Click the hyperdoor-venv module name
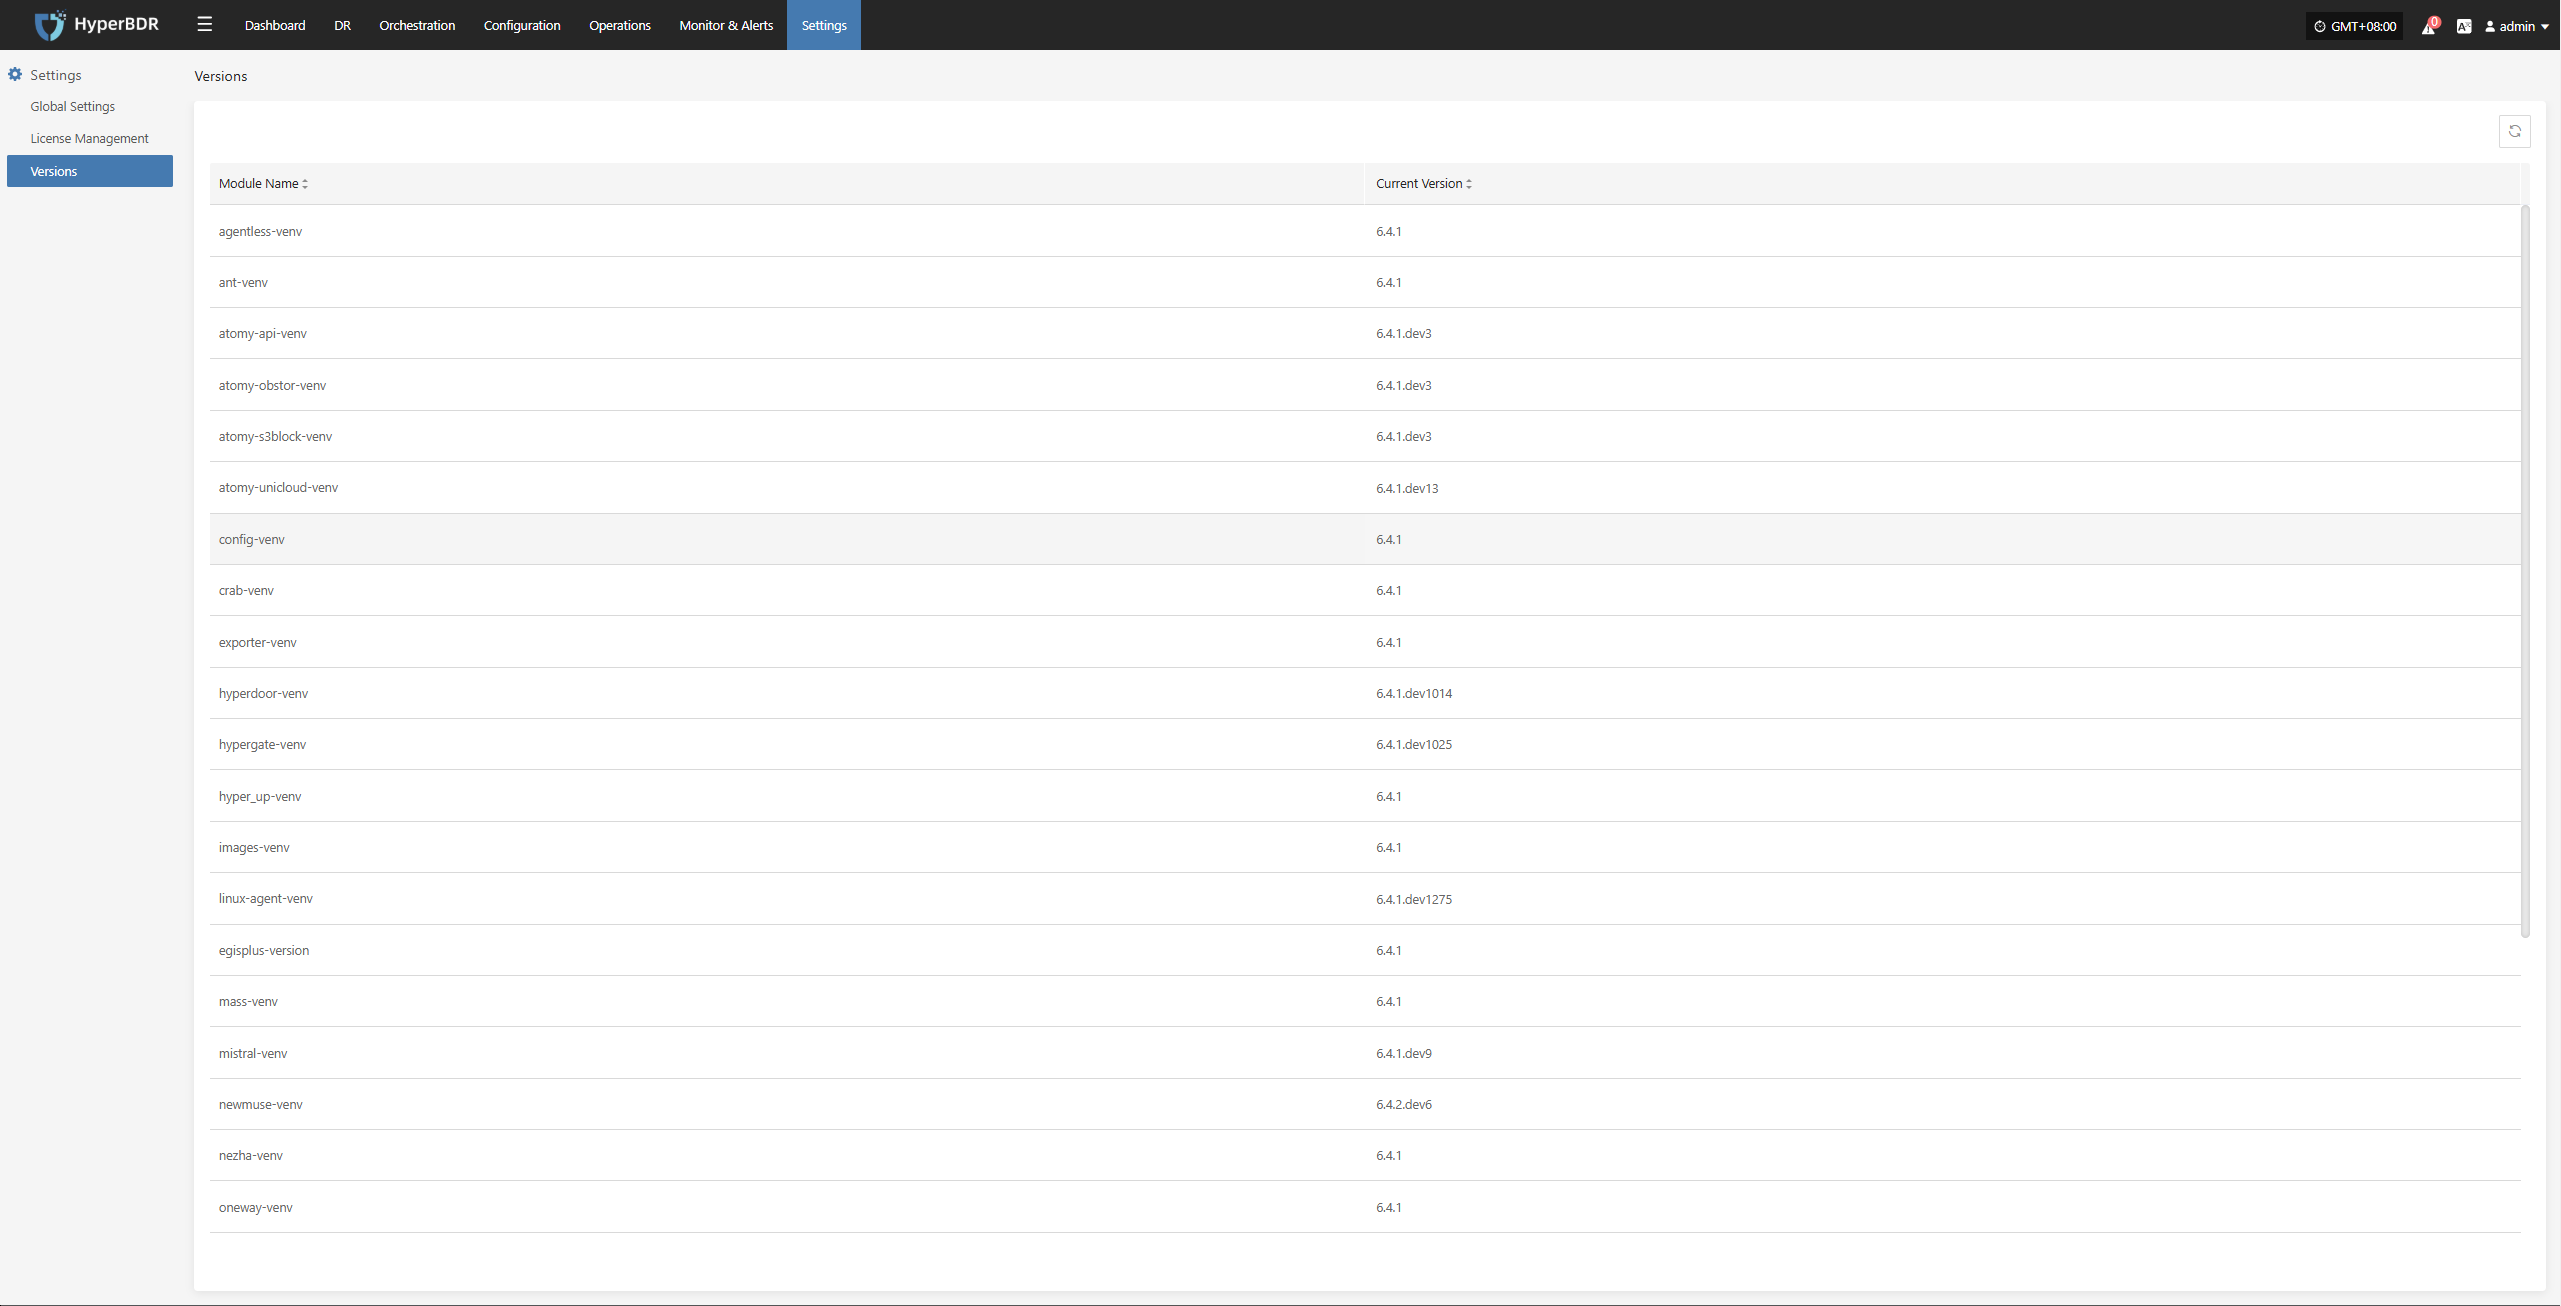 (263, 693)
